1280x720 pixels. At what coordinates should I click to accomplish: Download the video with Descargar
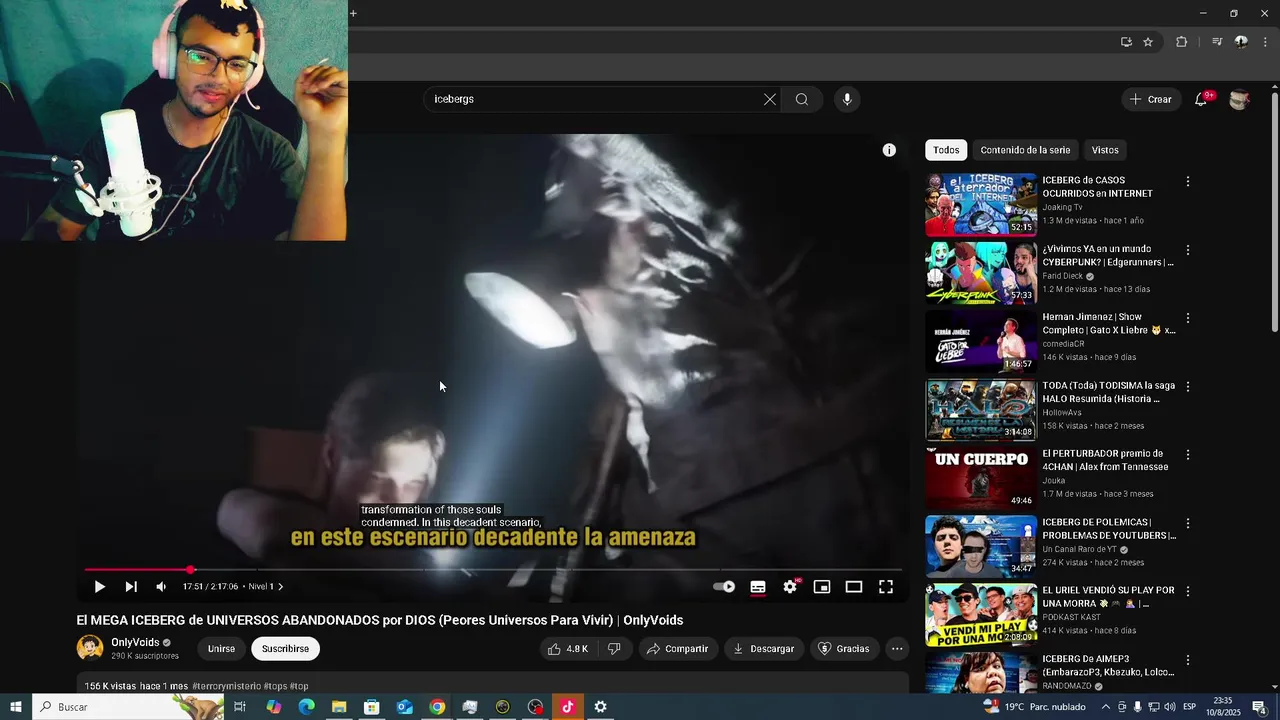coord(763,649)
